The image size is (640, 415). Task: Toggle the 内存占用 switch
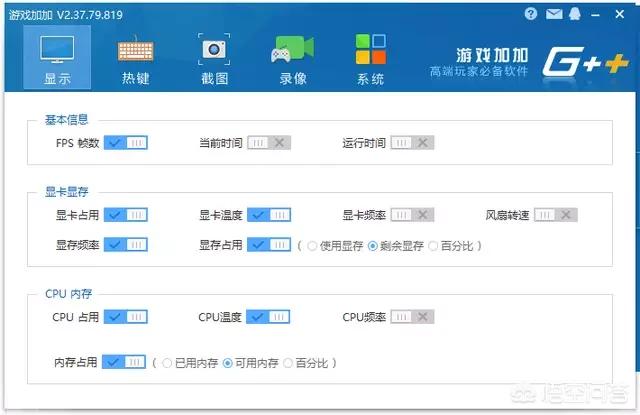[x=124, y=362]
